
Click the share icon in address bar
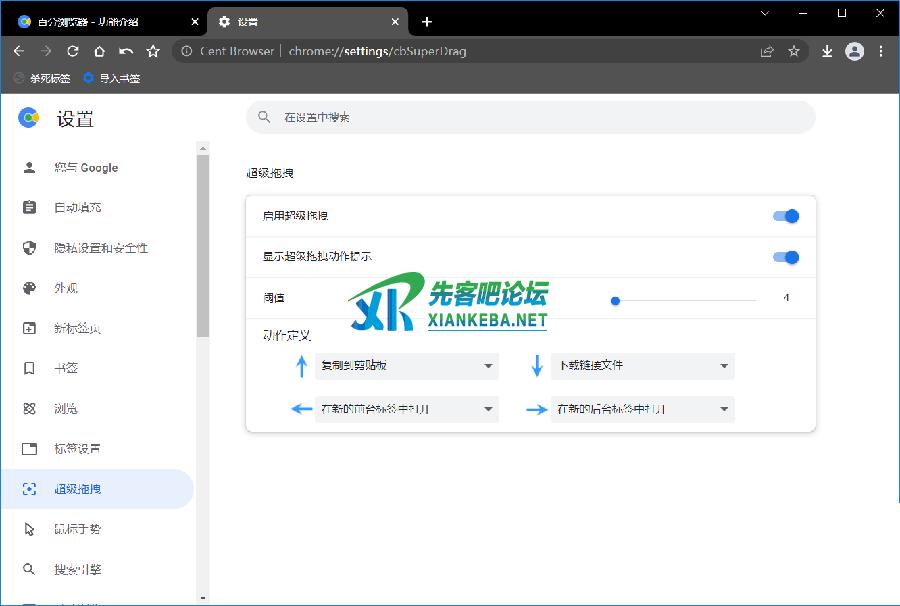(767, 51)
